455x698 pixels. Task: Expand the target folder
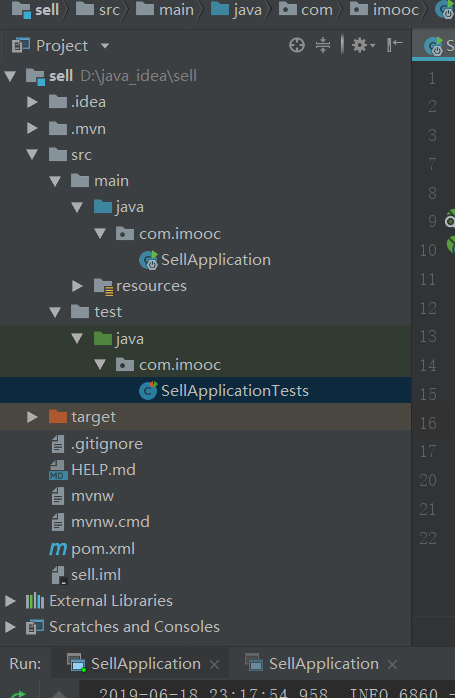(32, 417)
